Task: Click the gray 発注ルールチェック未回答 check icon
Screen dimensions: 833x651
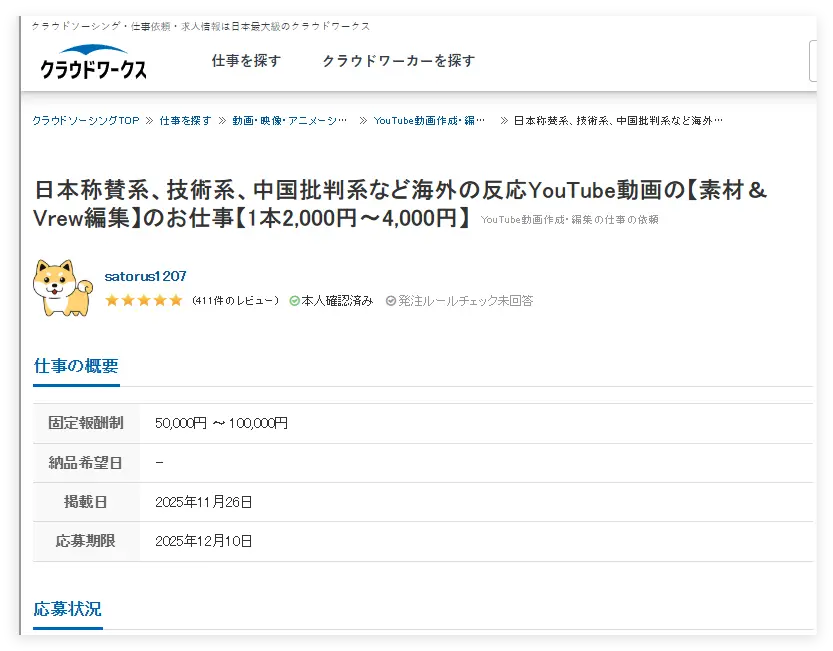Action: [391, 301]
